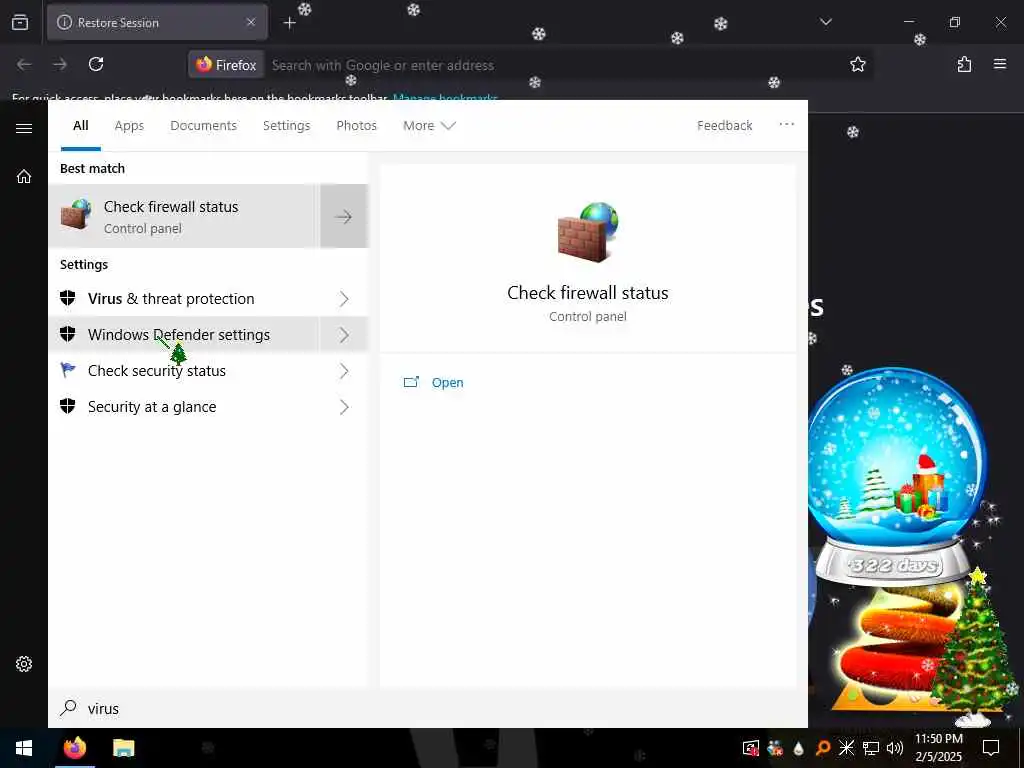Click the ellipsis options in search panel
1024x768 pixels.
coord(786,124)
